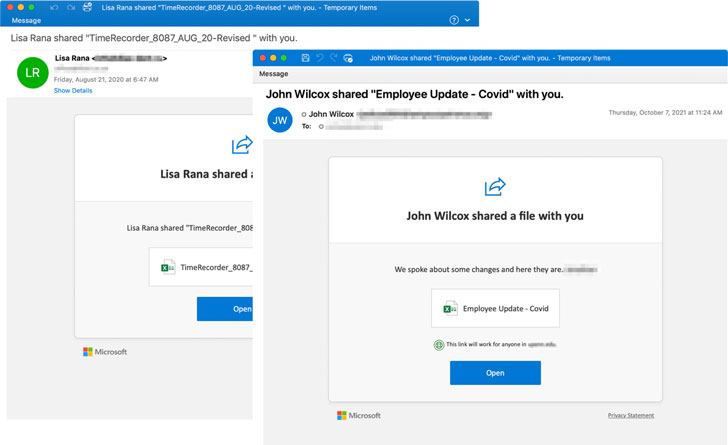Image resolution: width=728 pixels, height=445 pixels.
Task: Click the LR sender avatar
Action: pos(32,72)
